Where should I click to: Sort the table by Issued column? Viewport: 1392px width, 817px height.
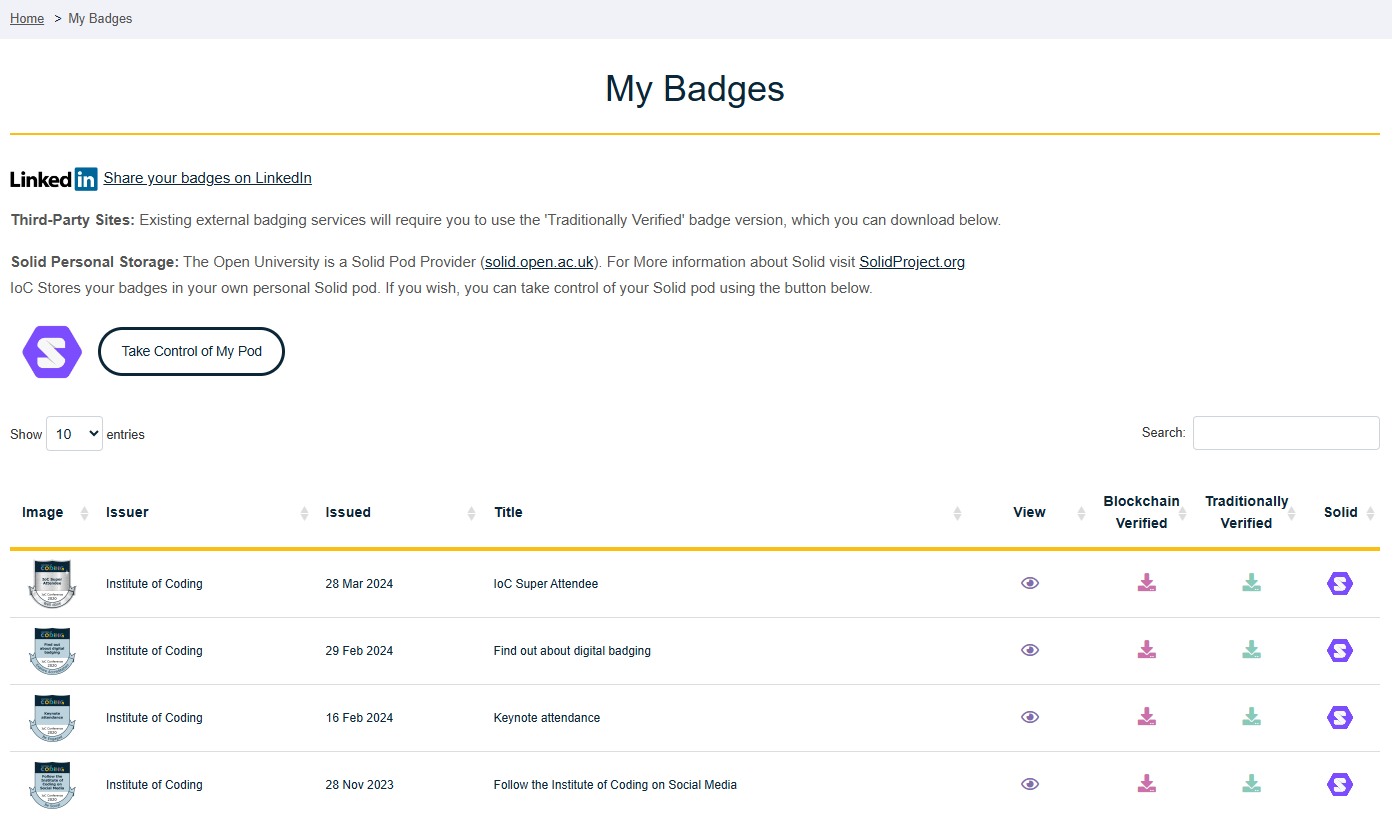[348, 512]
